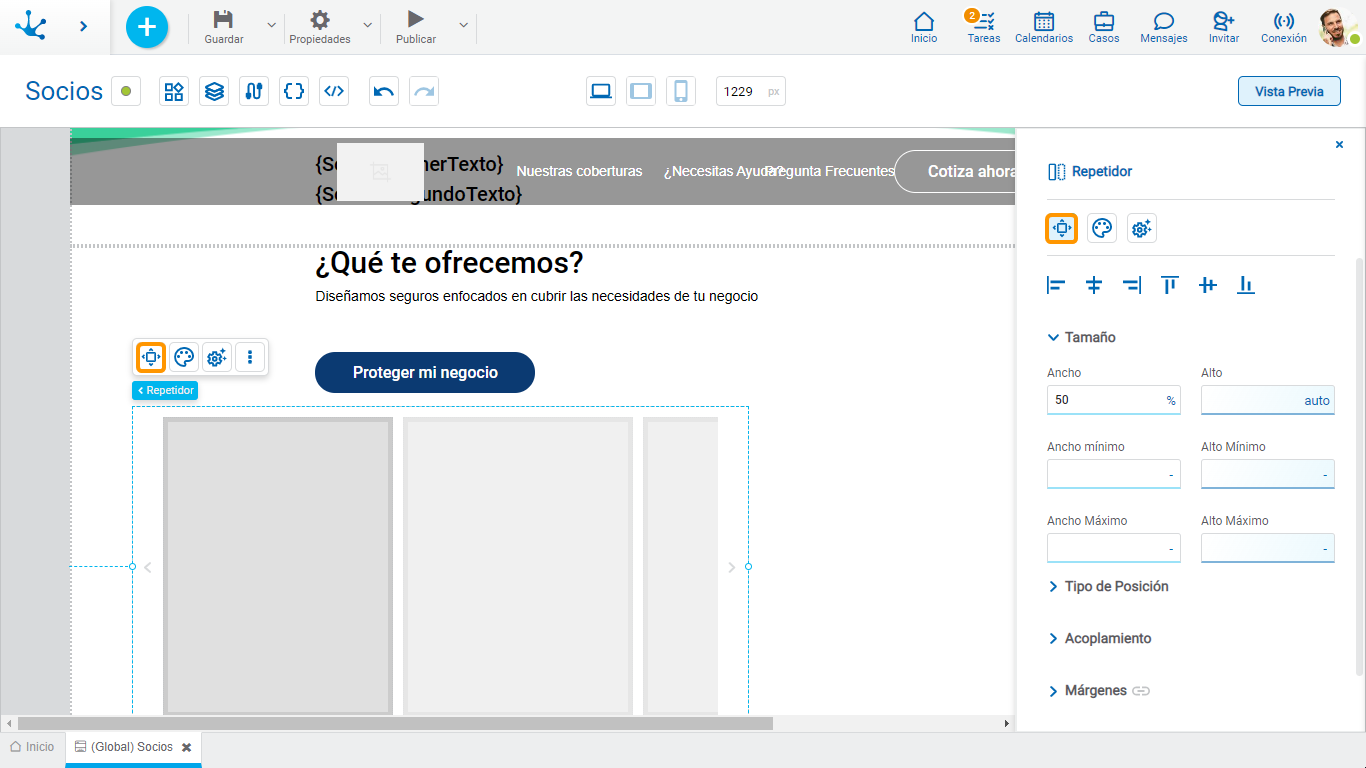Open the Publicar dropdown arrow
The image size is (1366, 768).
463,24
